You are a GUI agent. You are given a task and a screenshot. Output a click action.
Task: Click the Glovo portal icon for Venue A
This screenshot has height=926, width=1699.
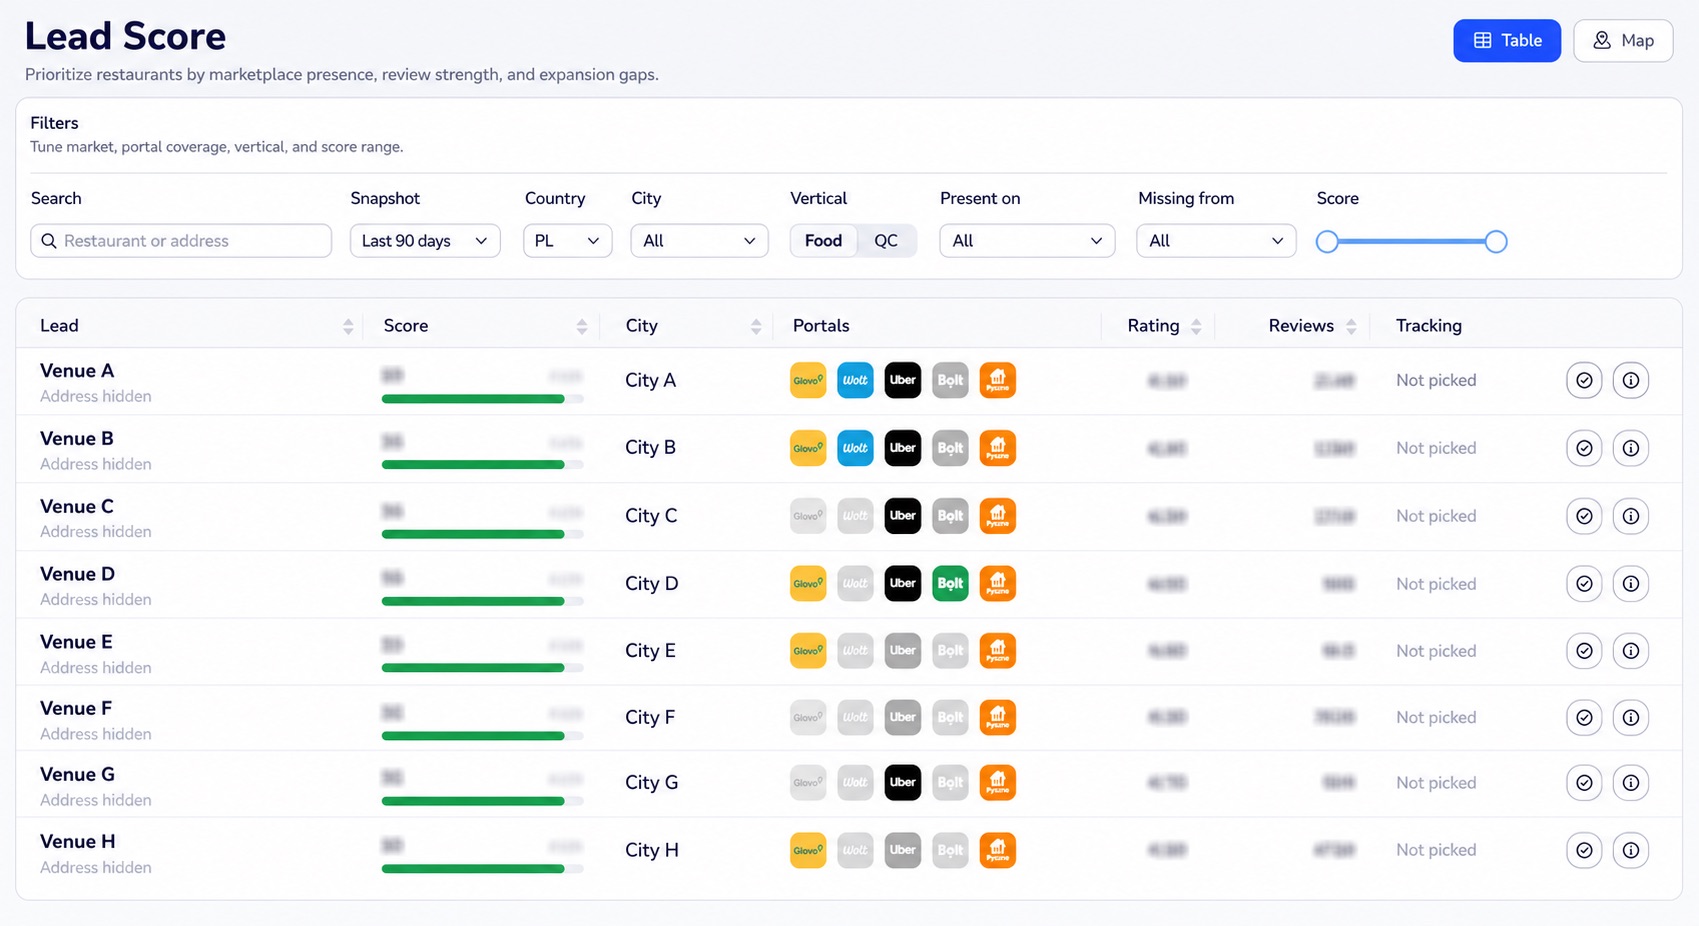[808, 380]
